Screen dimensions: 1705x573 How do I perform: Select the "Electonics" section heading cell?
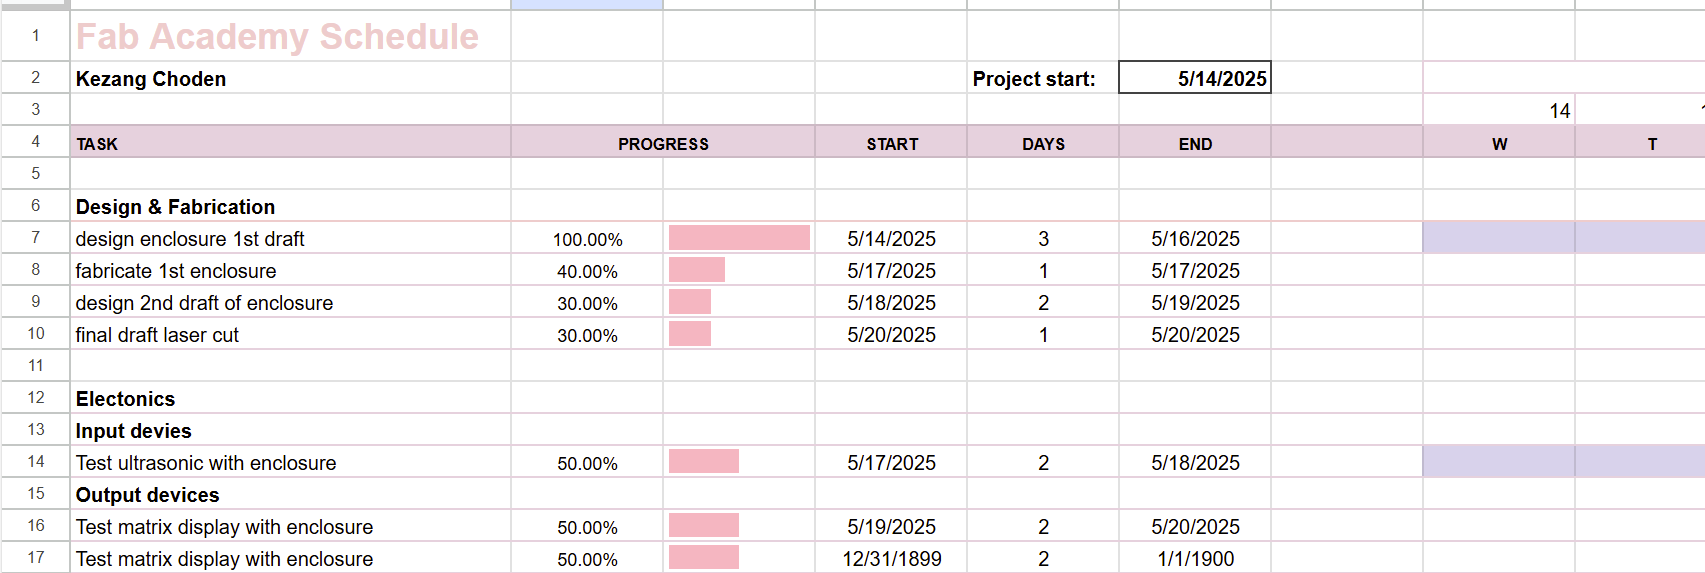125,399
